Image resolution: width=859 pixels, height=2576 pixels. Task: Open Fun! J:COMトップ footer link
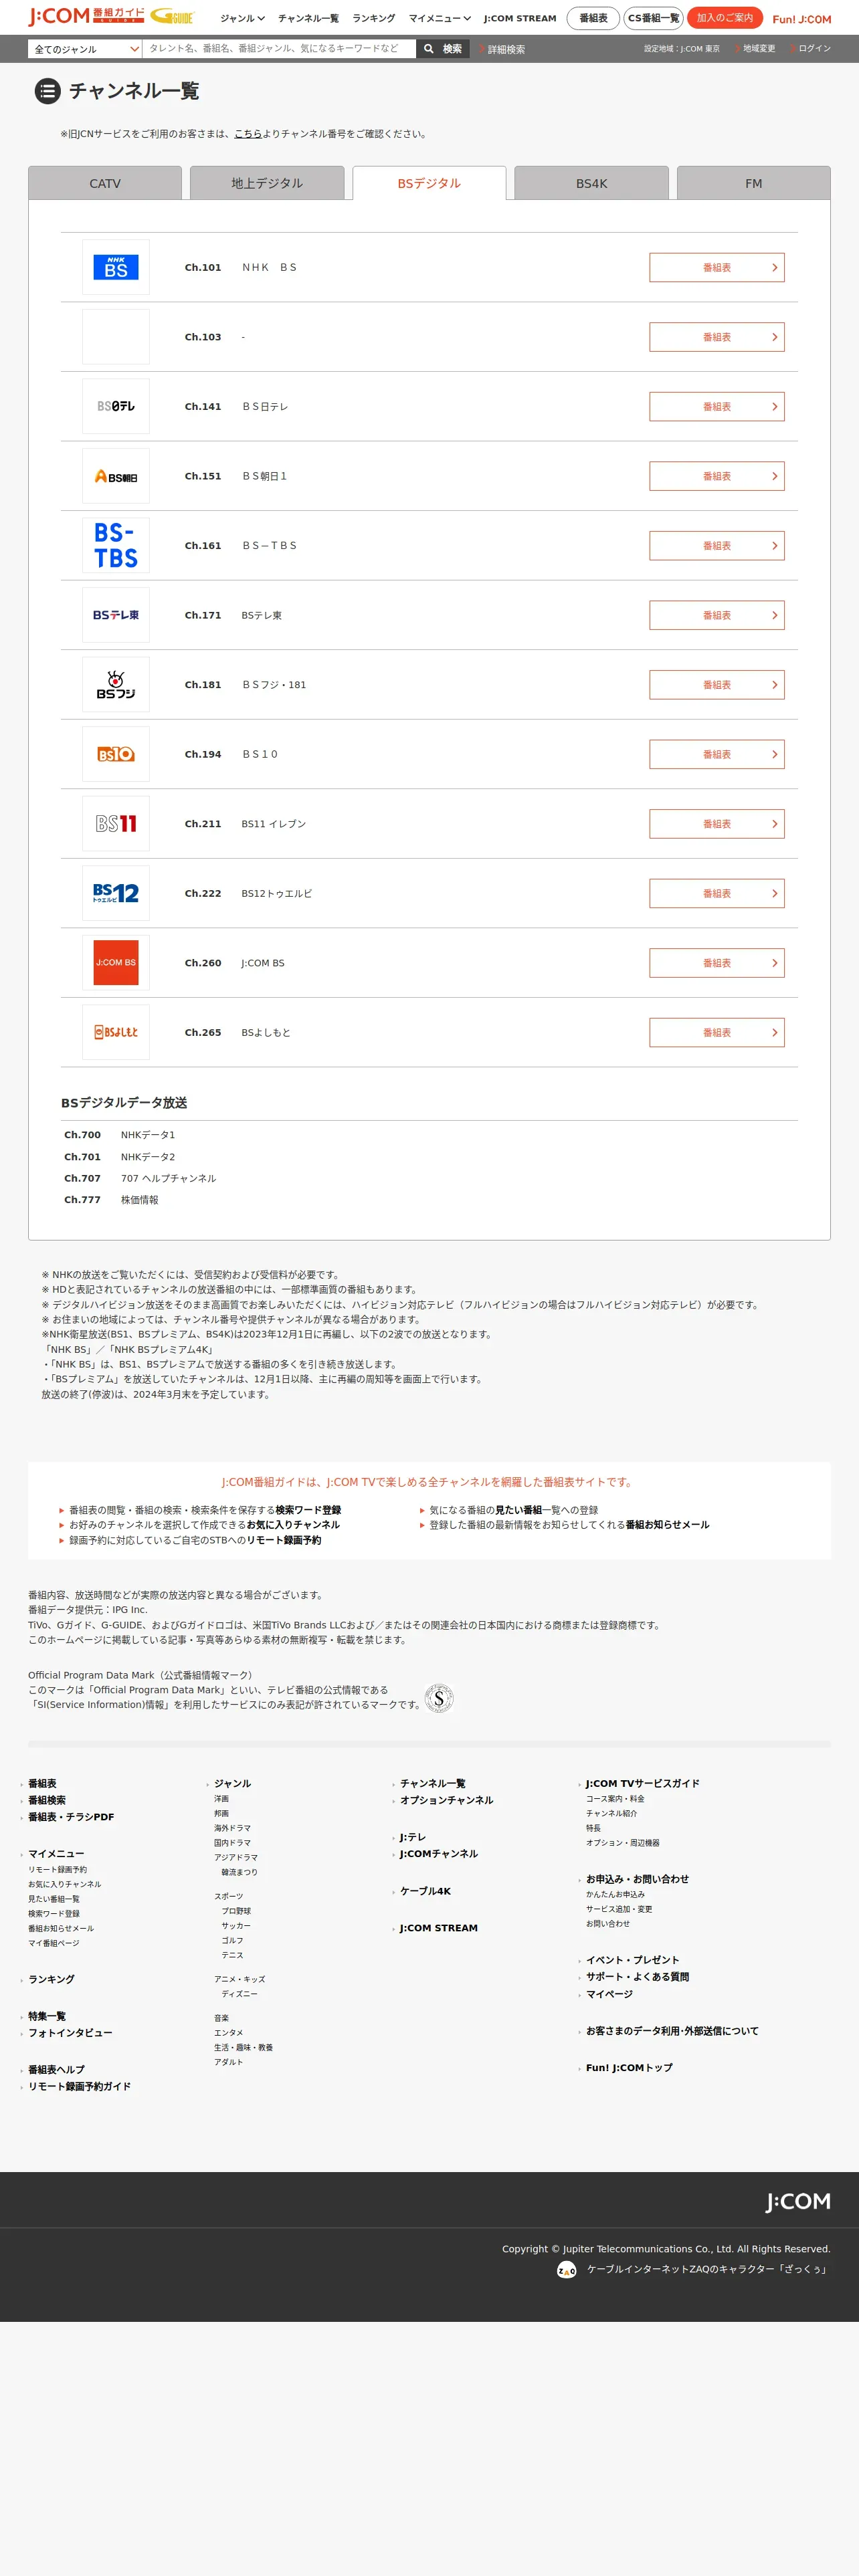[x=629, y=2067]
